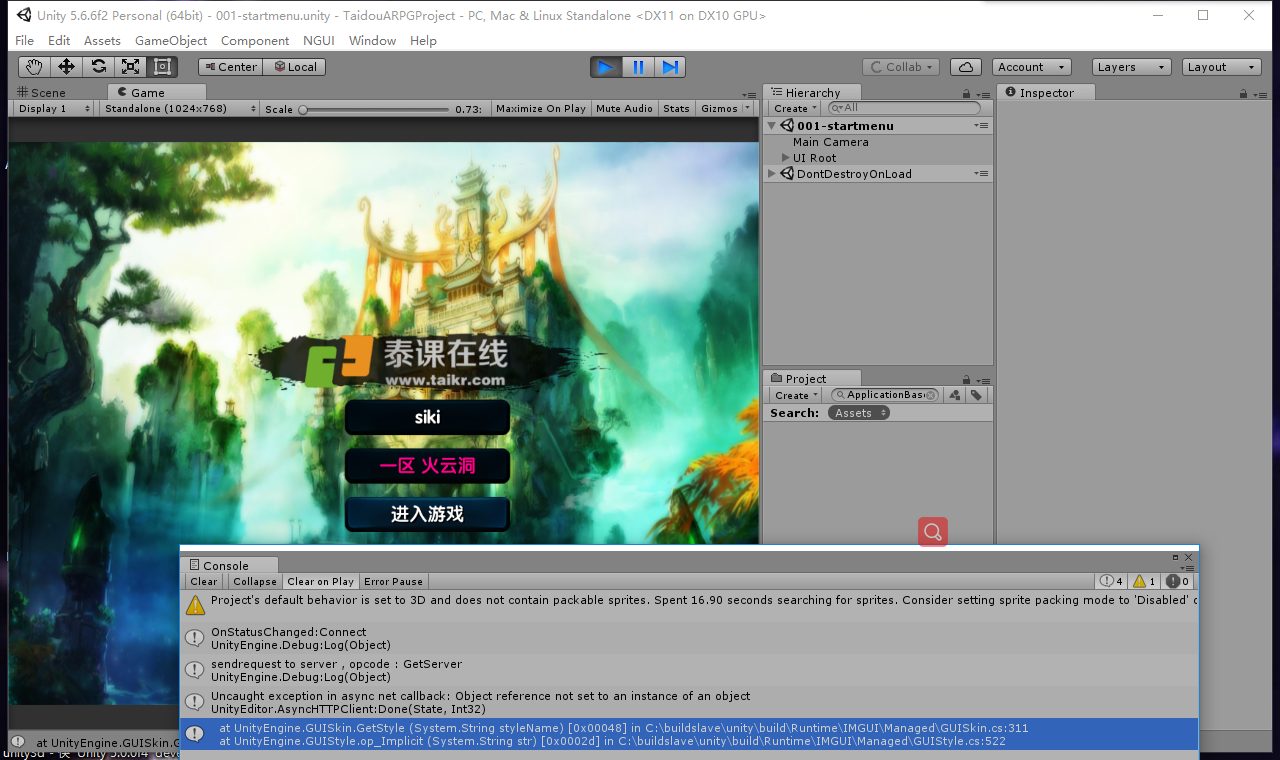The image size is (1280, 760).
Task: Open Layout dropdown
Action: pyautogui.click(x=1222, y=67)
